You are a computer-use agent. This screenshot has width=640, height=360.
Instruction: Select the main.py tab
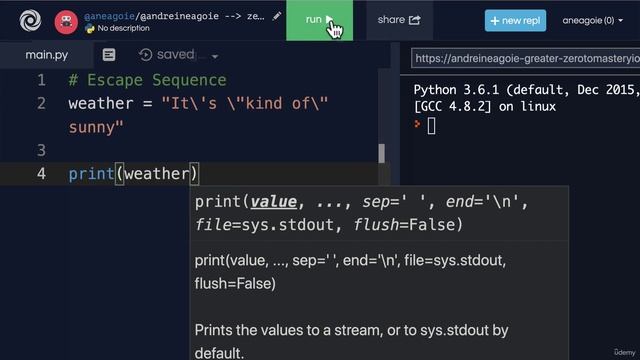pyautogui.click(x=47, y=55)
